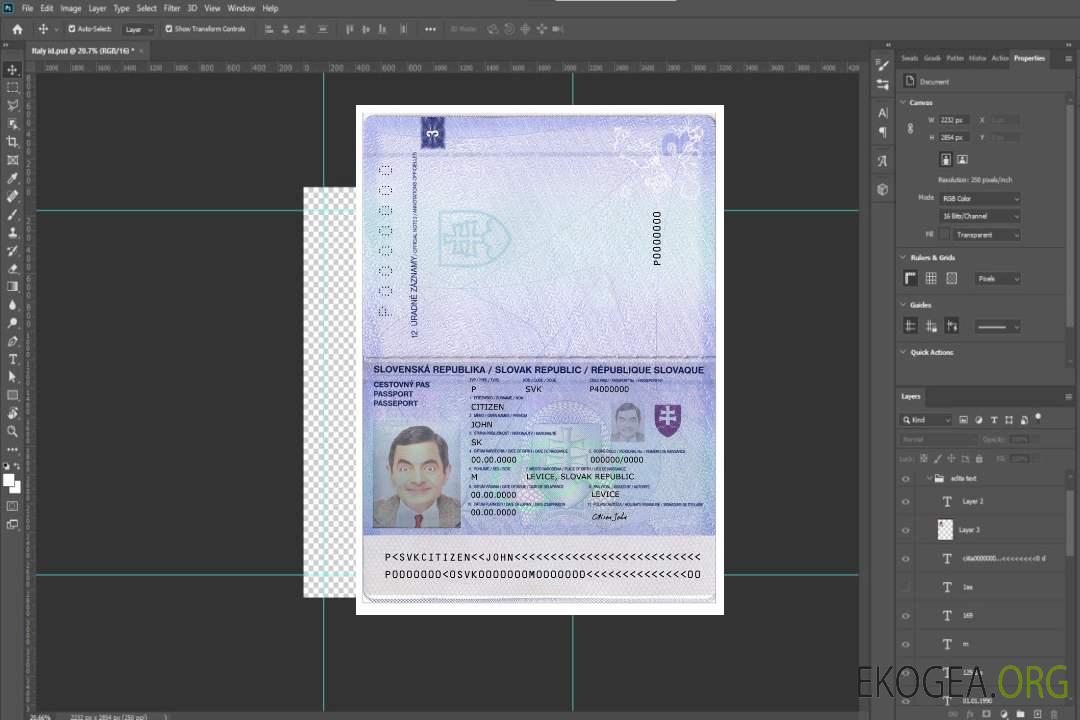The width and height of the screenshot is (1080, 720).
Task: Hide the Layer 2 text layer
Action: [906, 502]
